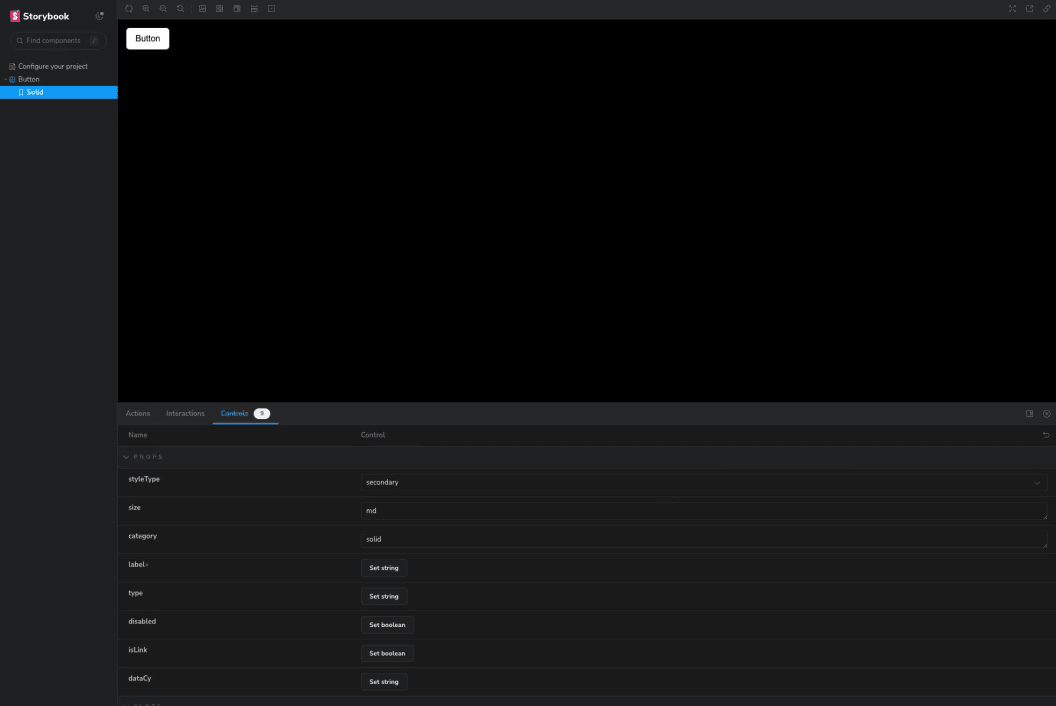Select the Solid story
The image size is (1056, 706).
(x=59, y=92)
